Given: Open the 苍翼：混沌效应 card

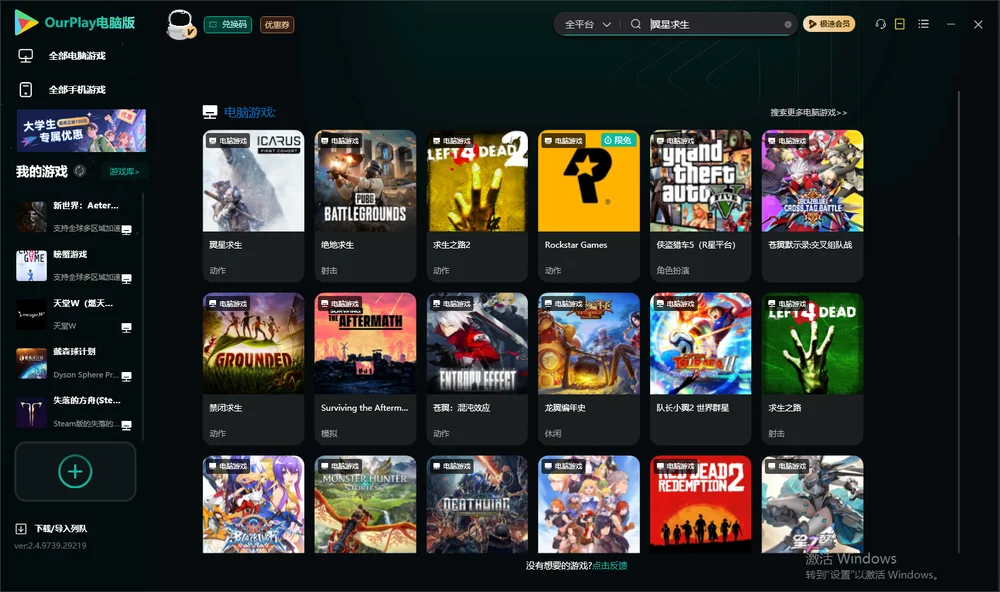Looking at the screenshot, I should click(477, 369).
